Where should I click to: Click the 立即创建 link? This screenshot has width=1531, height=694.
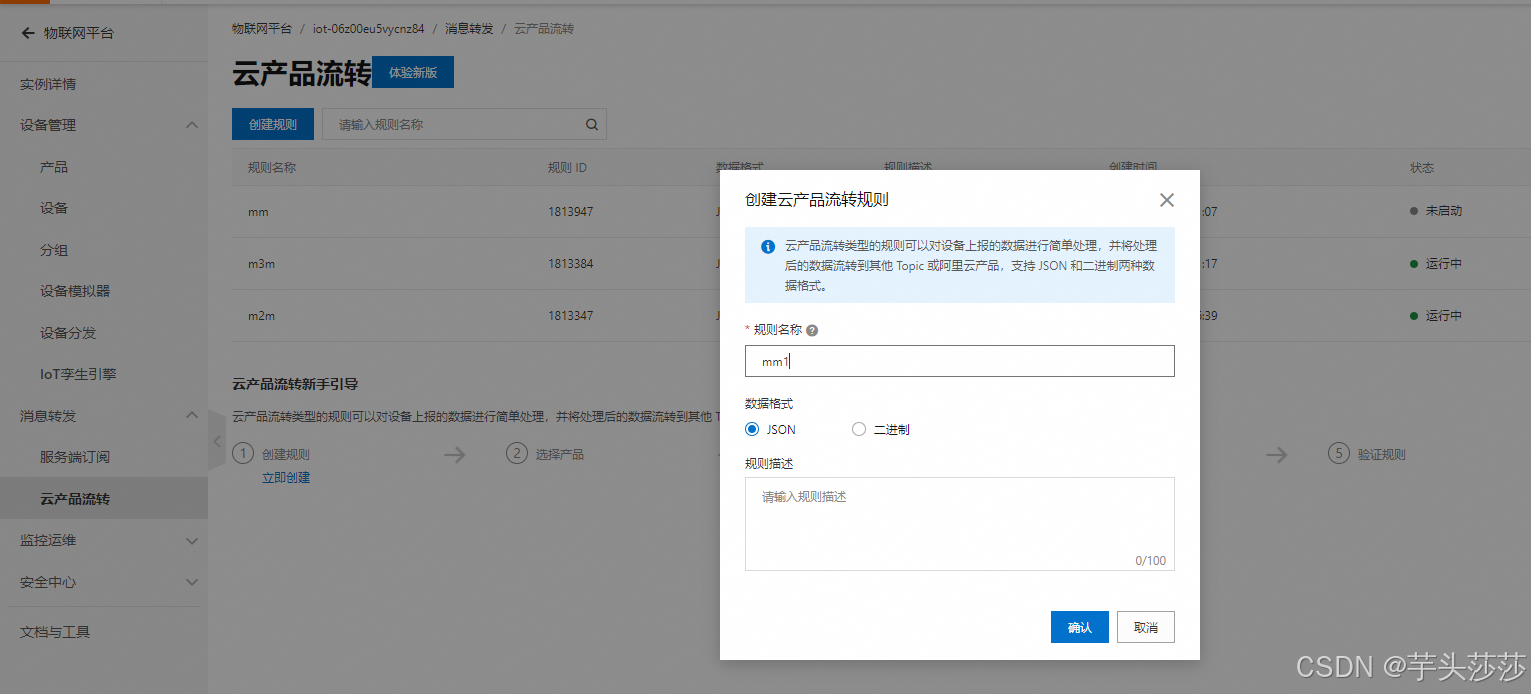click(286, 478)
